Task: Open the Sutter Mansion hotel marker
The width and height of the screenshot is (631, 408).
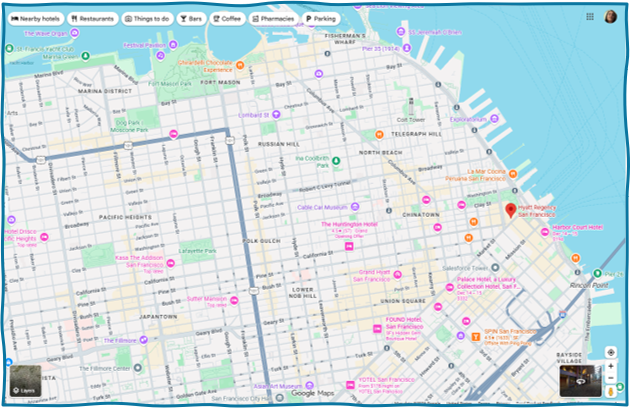Action: (x=234, y=300)
